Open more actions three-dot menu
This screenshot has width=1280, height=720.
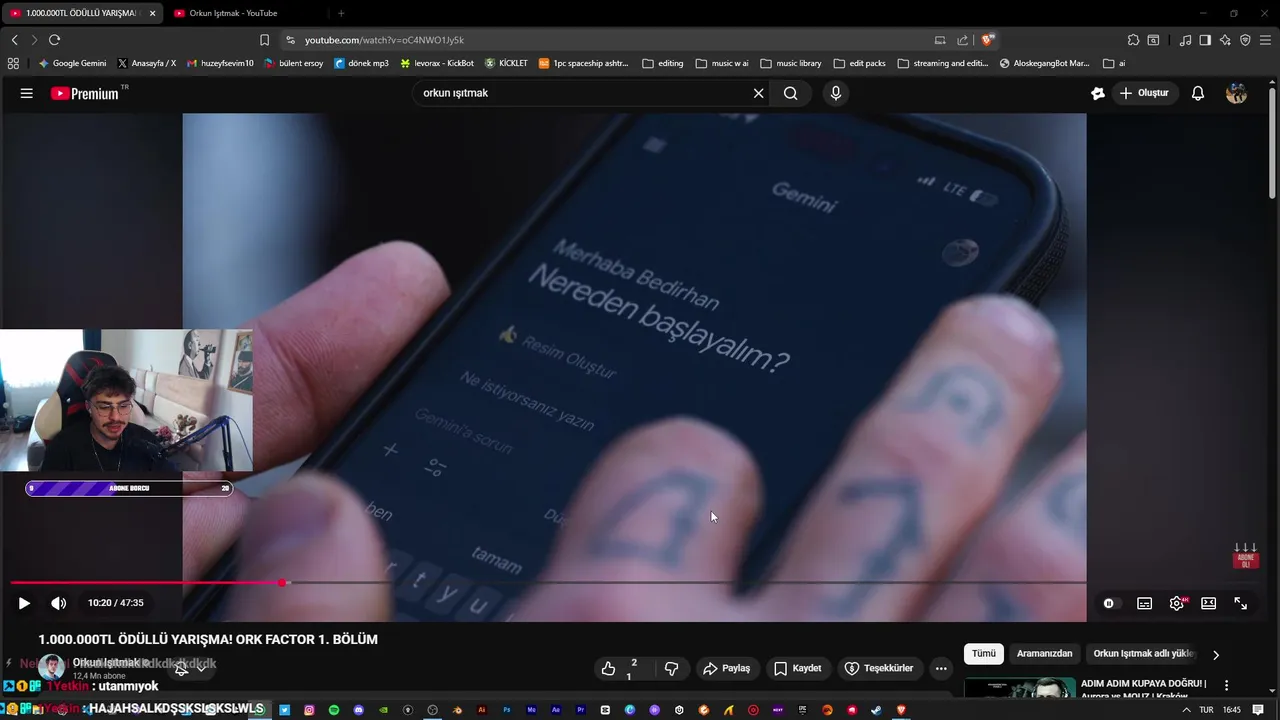pyautogui.click(x=941, y=668)
